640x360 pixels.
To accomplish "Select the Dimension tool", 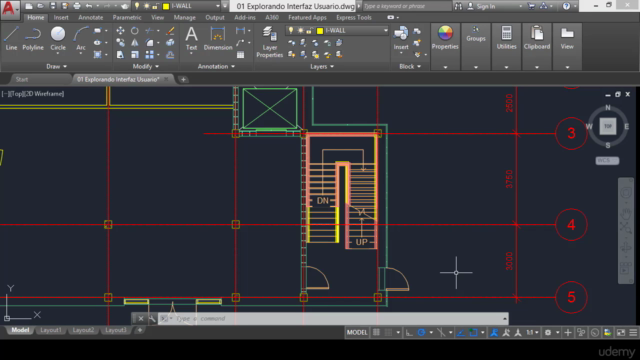I will click(x=218, y=39).
